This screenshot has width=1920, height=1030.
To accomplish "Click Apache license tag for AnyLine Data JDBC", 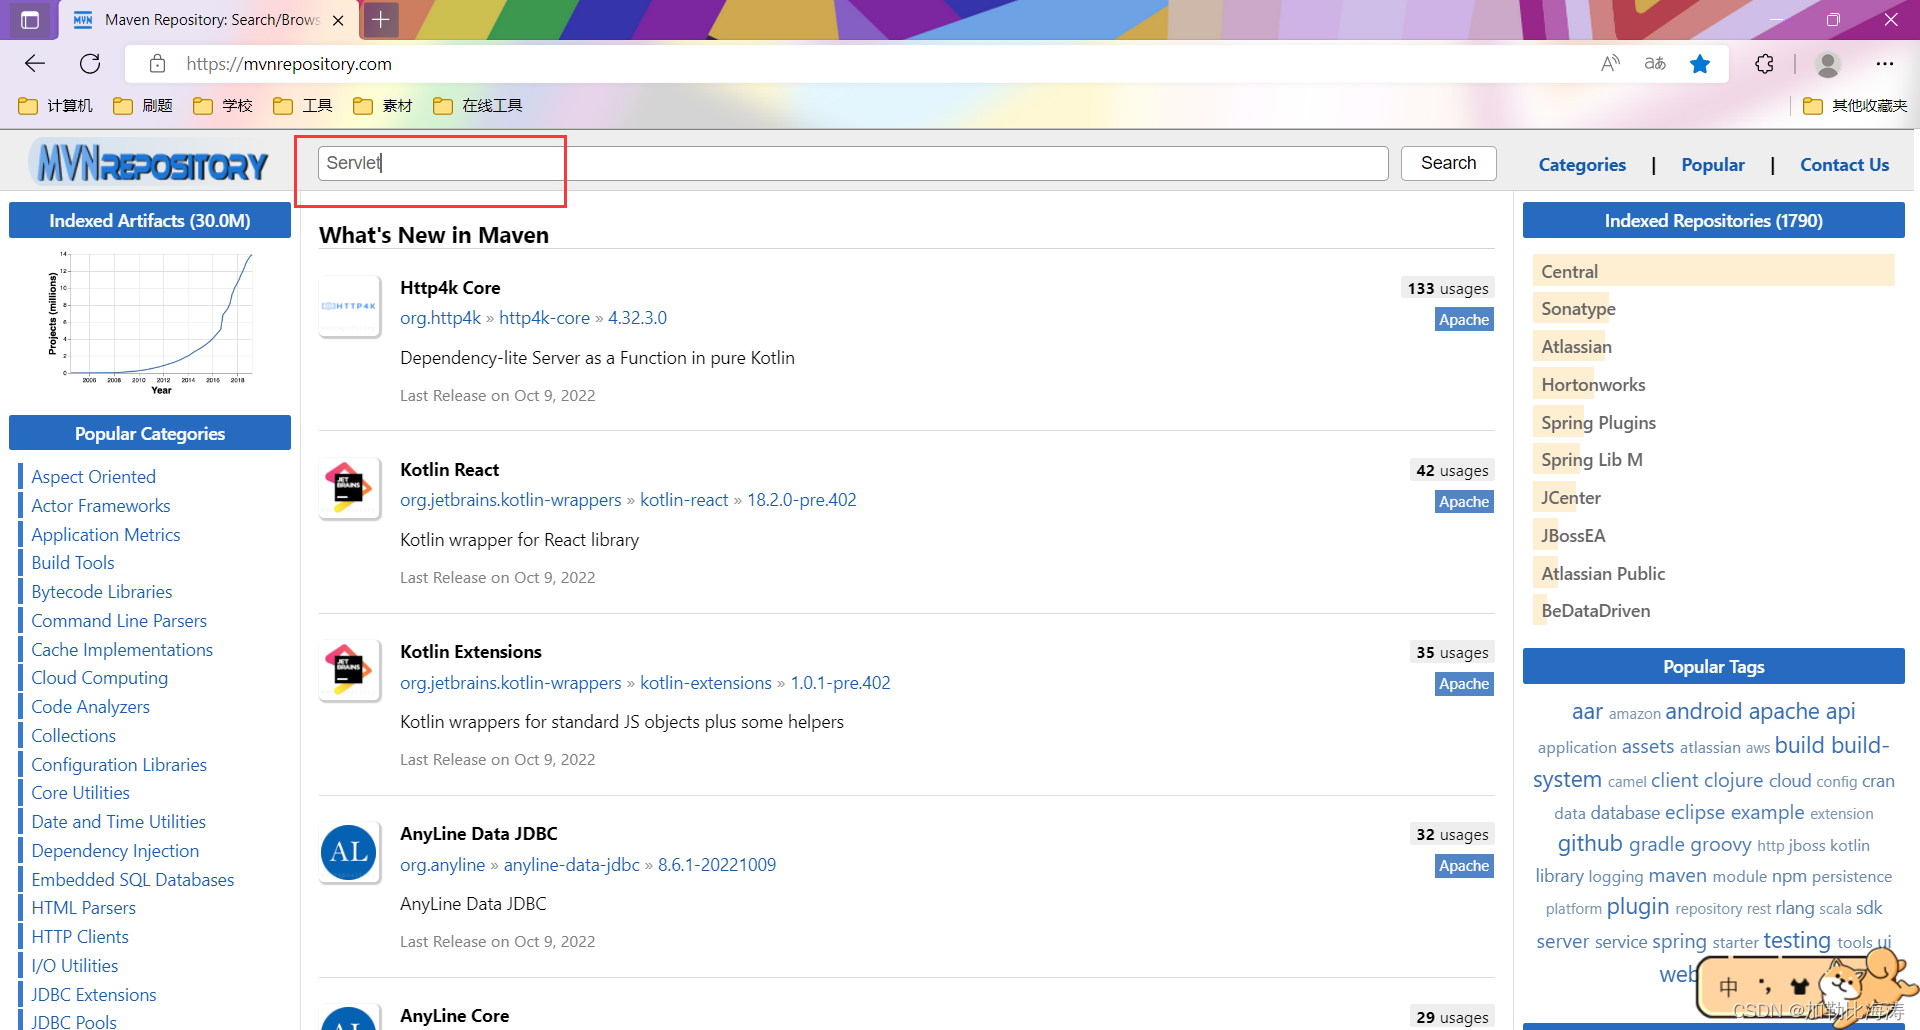I will coord(1464,866).
